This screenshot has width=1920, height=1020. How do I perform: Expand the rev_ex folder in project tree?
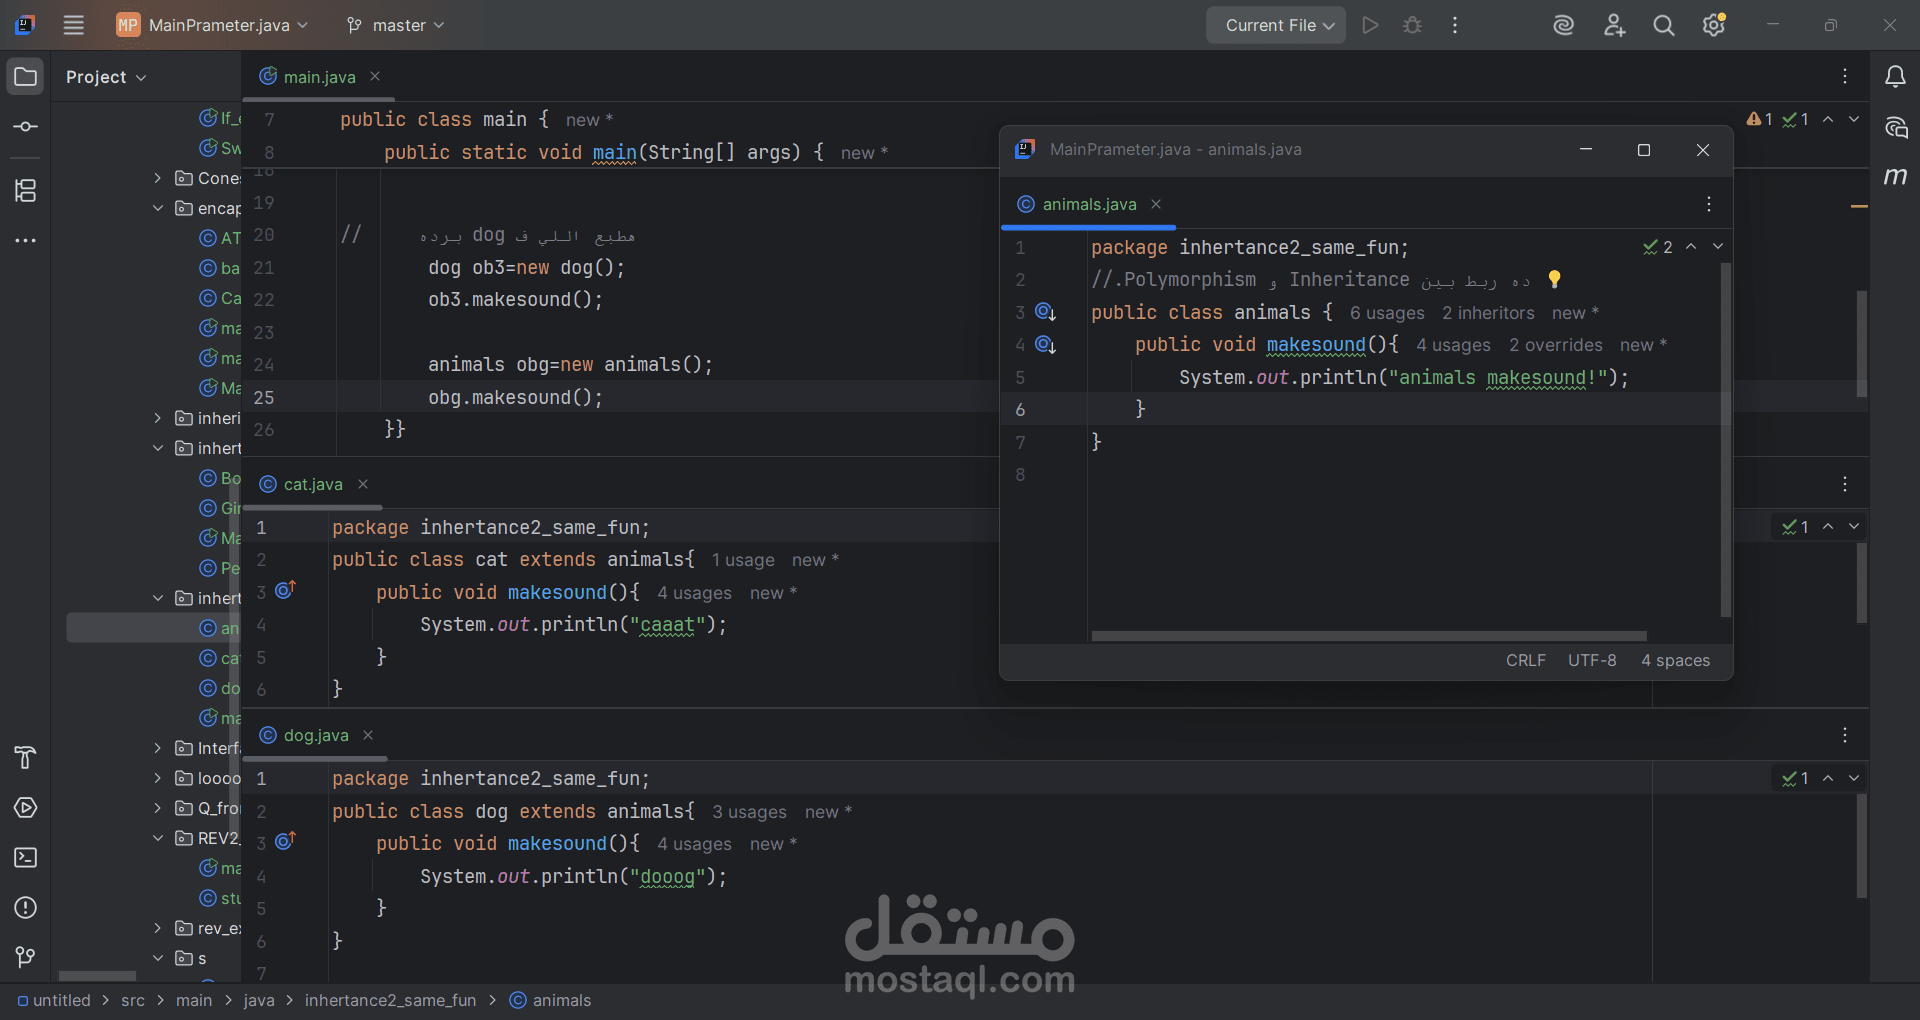coord(157,928)
